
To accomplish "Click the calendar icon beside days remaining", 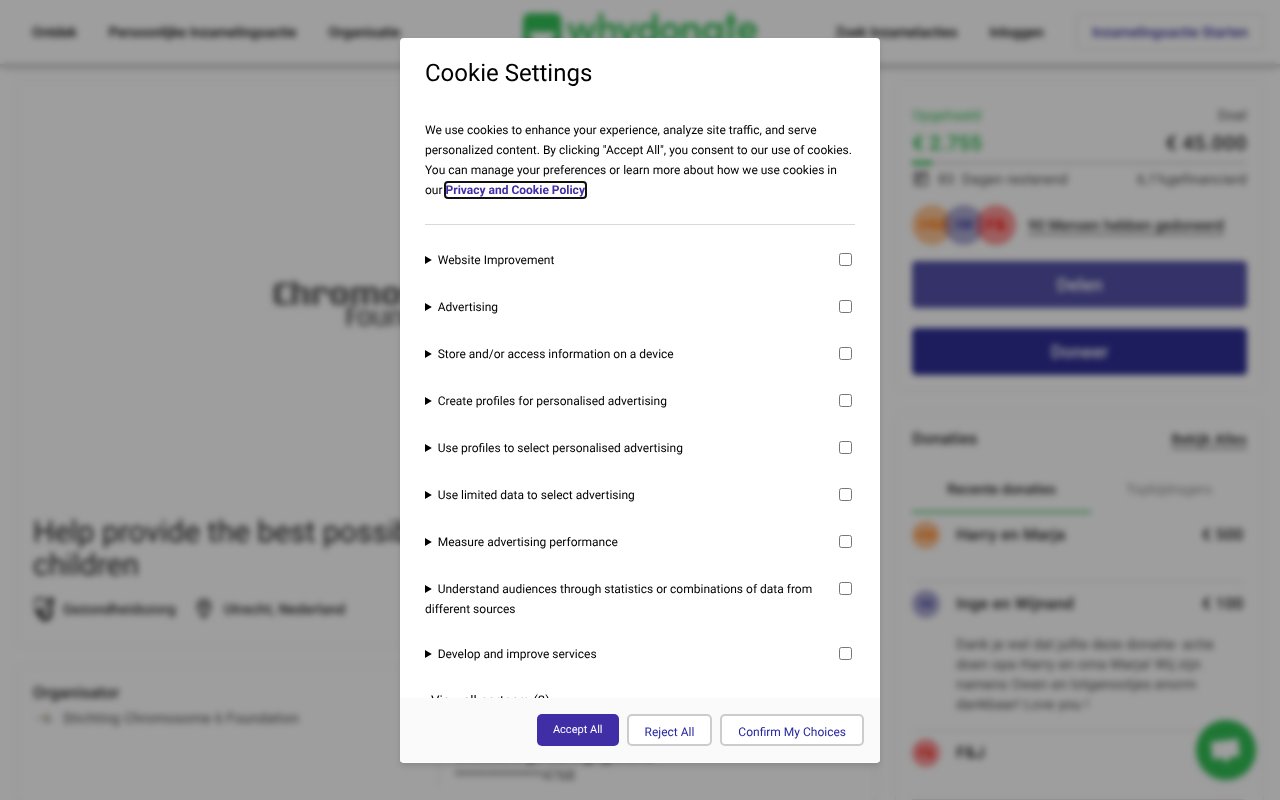I will [920, 179].
